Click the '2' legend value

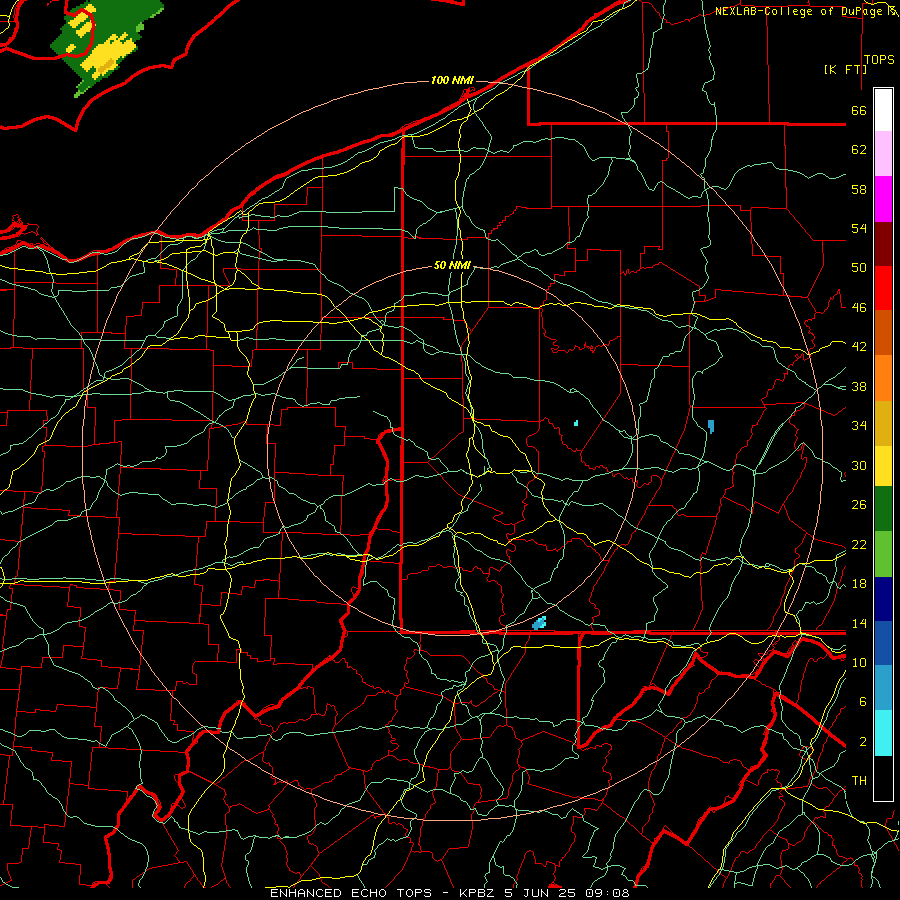coord(862,742)
